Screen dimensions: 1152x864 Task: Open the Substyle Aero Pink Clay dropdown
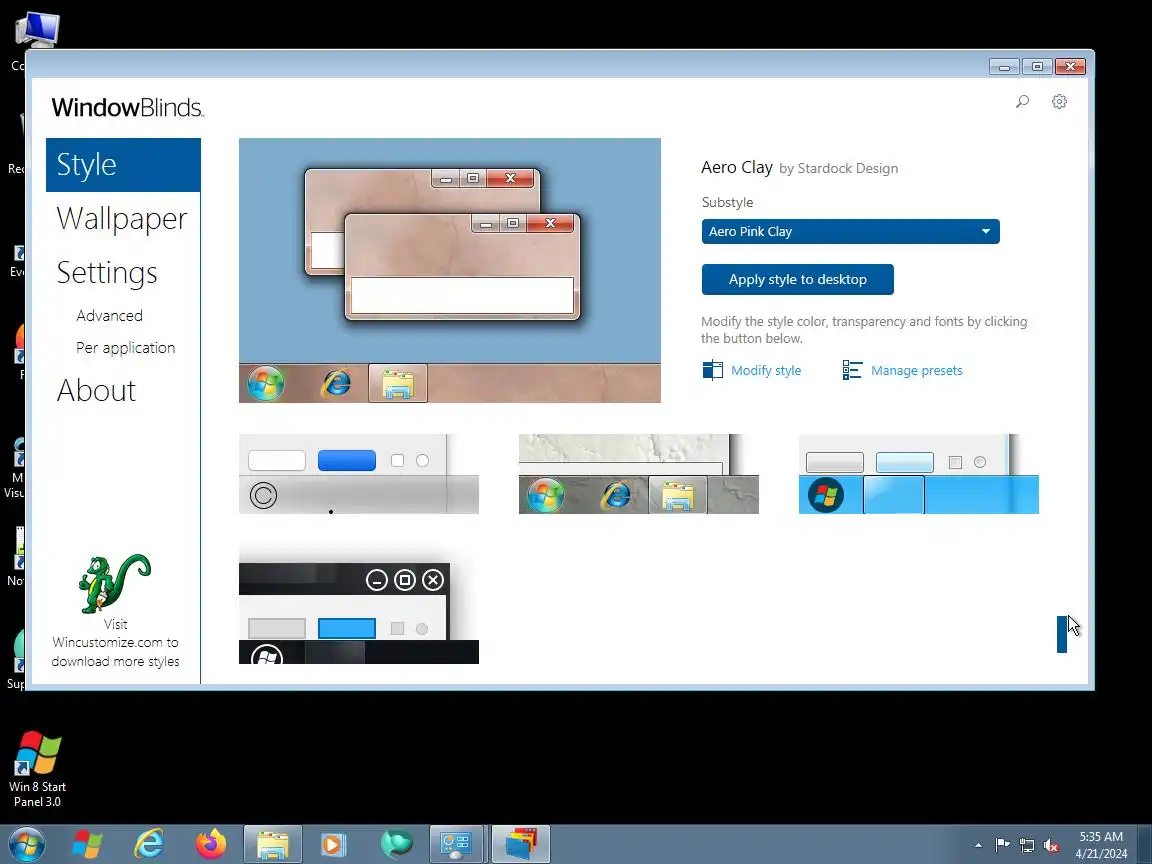point(850,231)
